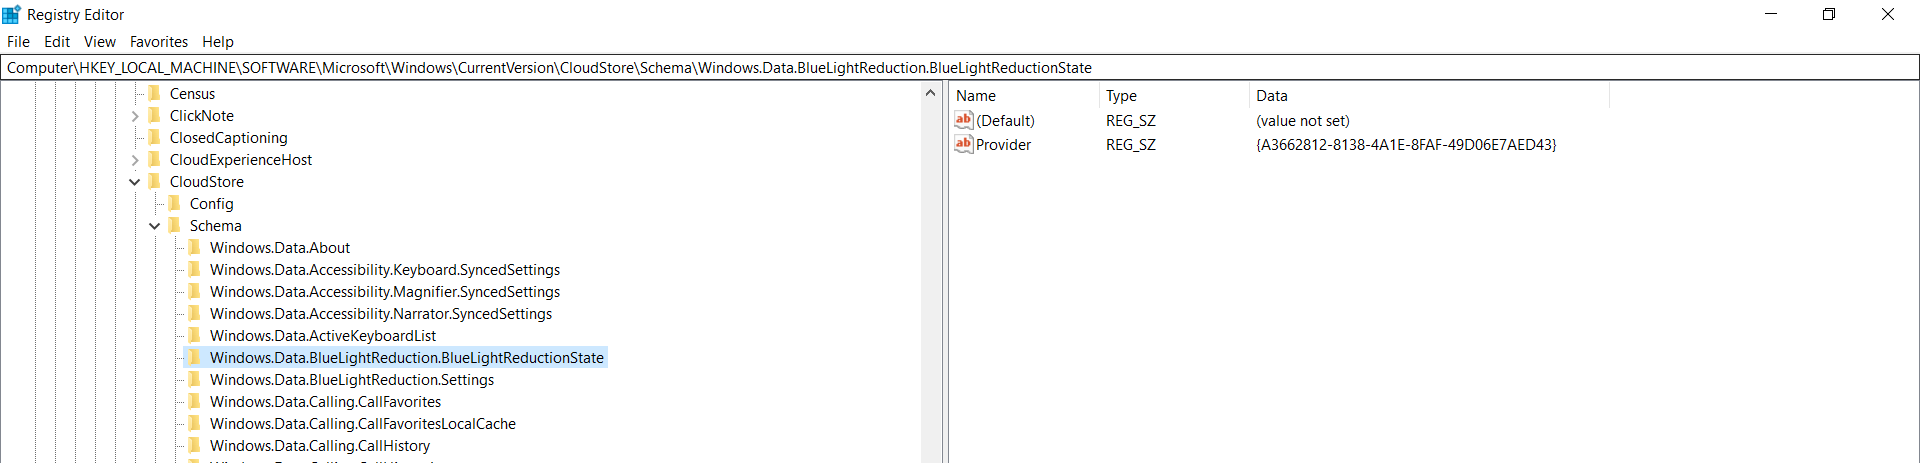Click the Windows.Data.About folder icon
1920x463 pixels.
(195, 248)
